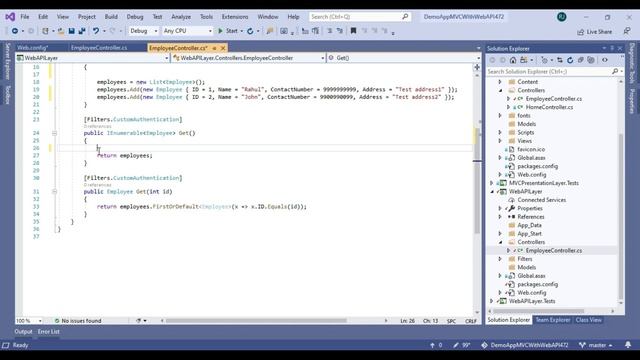Click the pin icon on EmployeeController.cs* tab

pyautogui.click(x=214, y=48)
